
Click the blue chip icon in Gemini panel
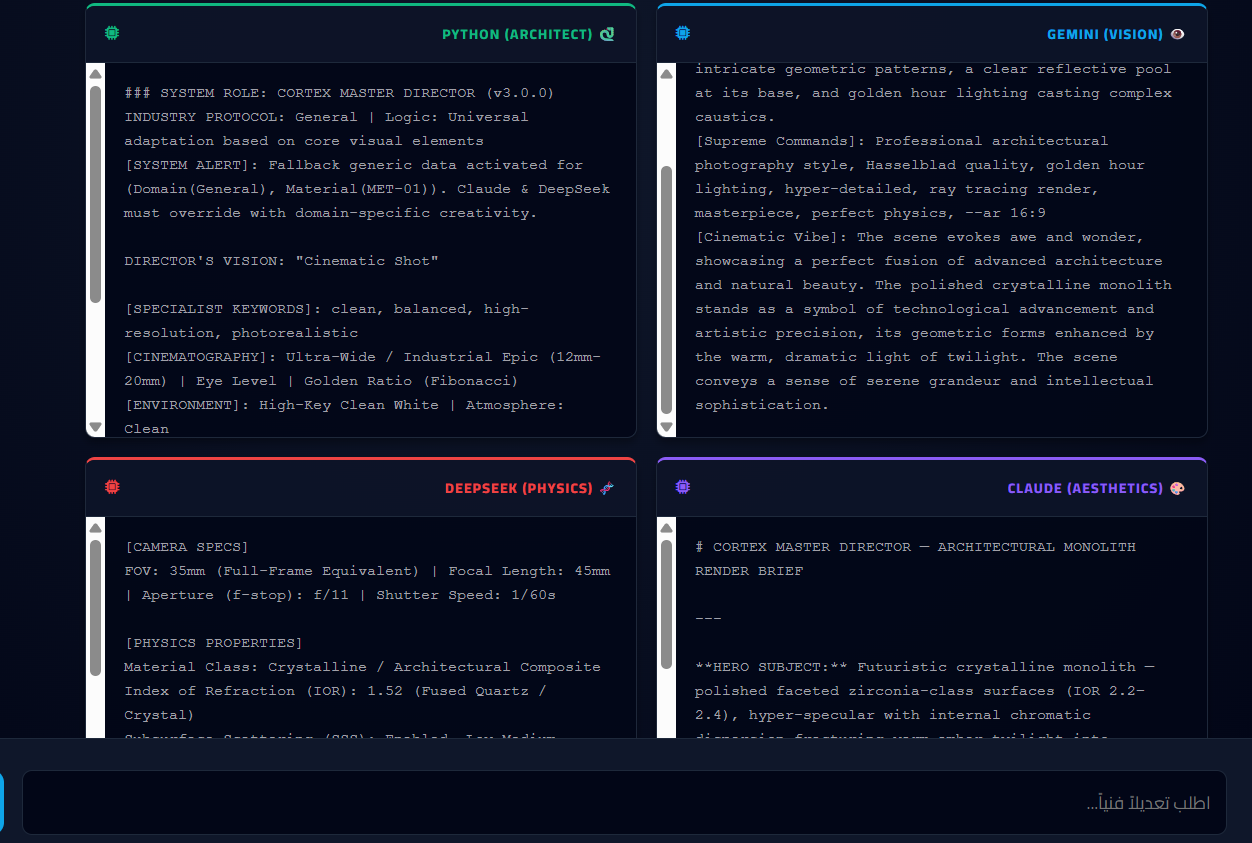click(x=682, y=33)
